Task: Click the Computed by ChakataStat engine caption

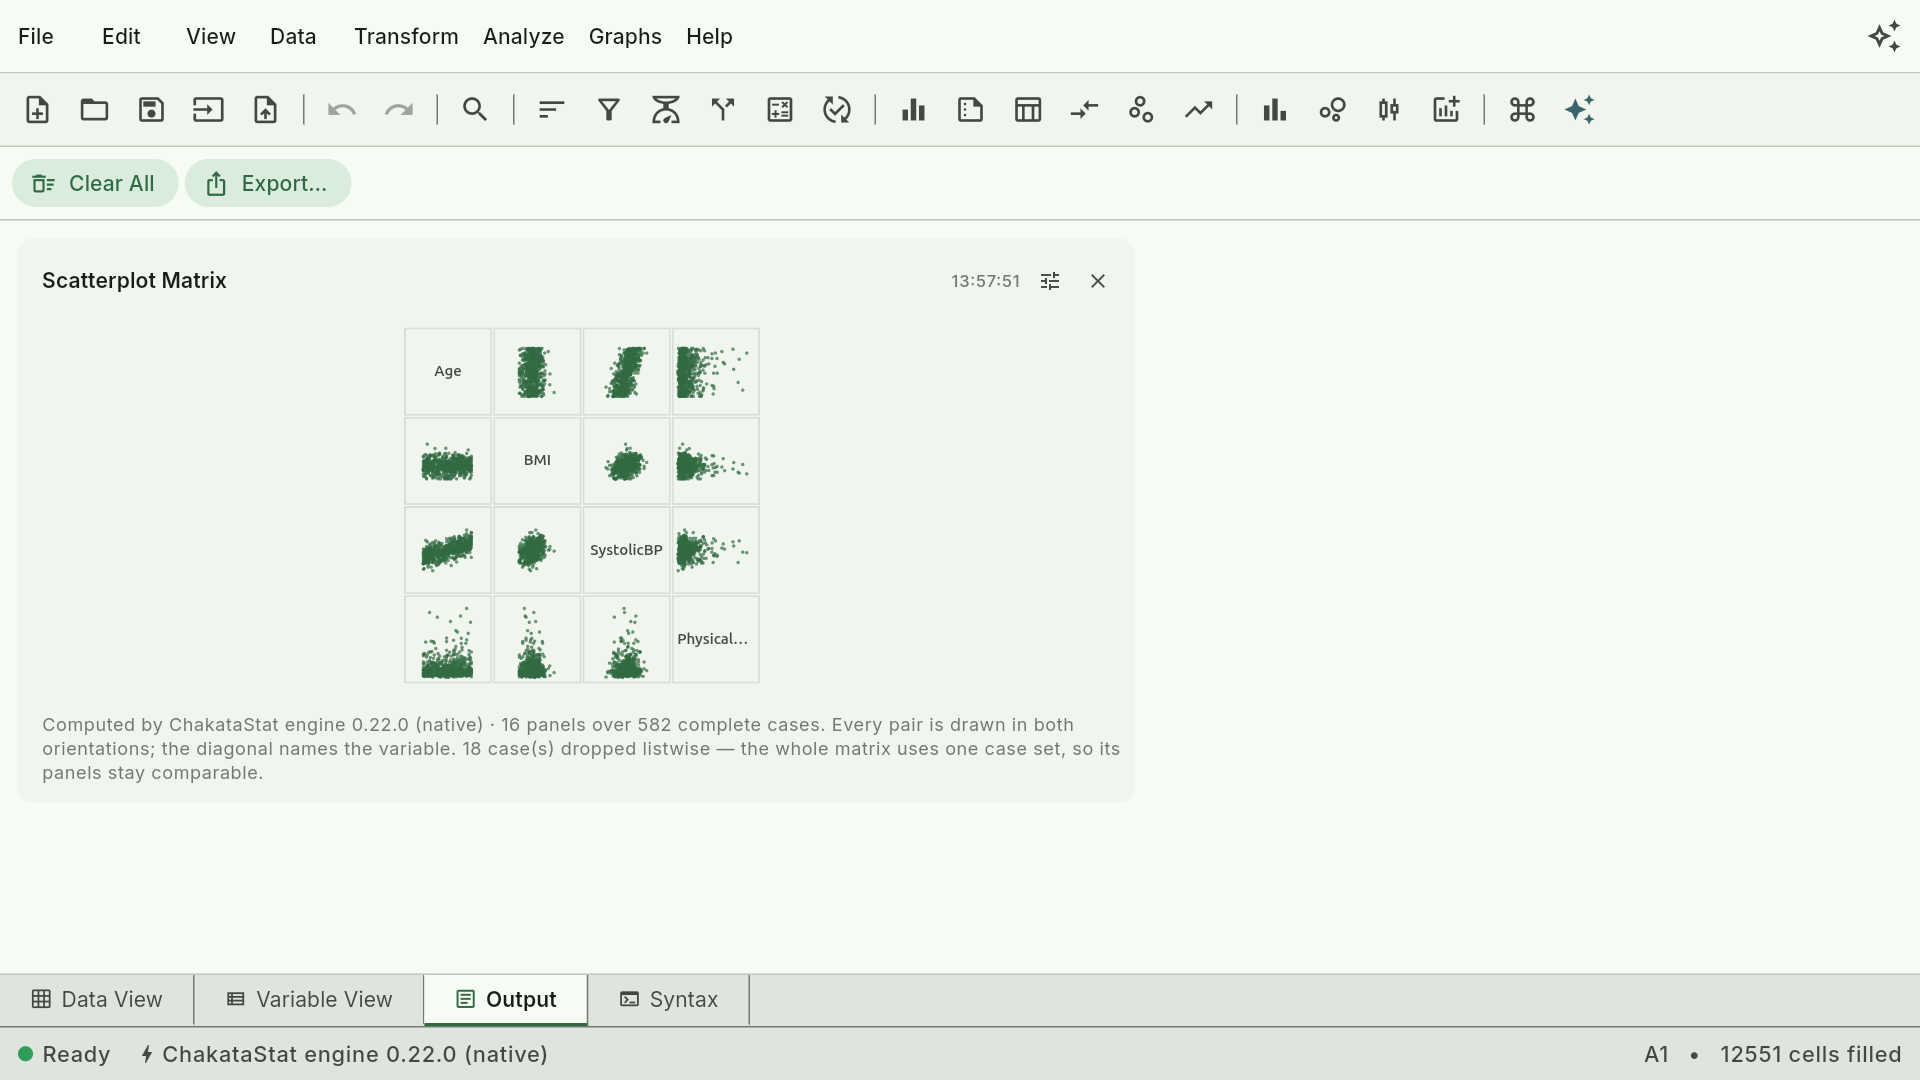Action: [581, 749]
